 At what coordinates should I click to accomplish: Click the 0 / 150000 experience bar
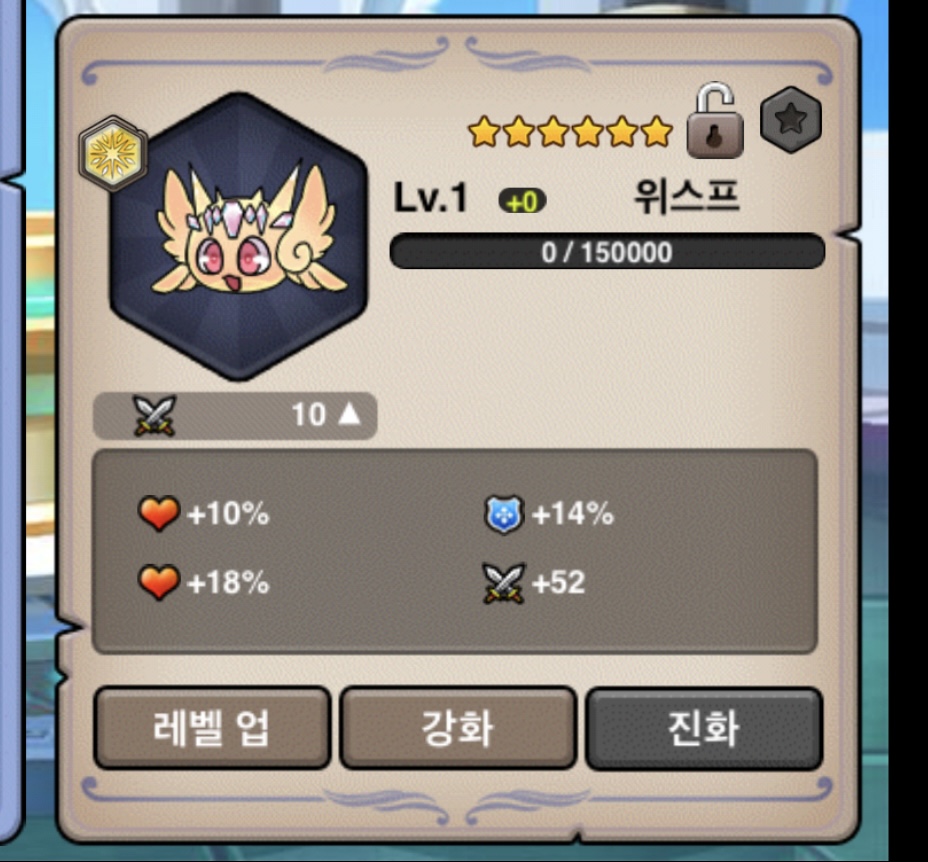(x=607, y=252)
